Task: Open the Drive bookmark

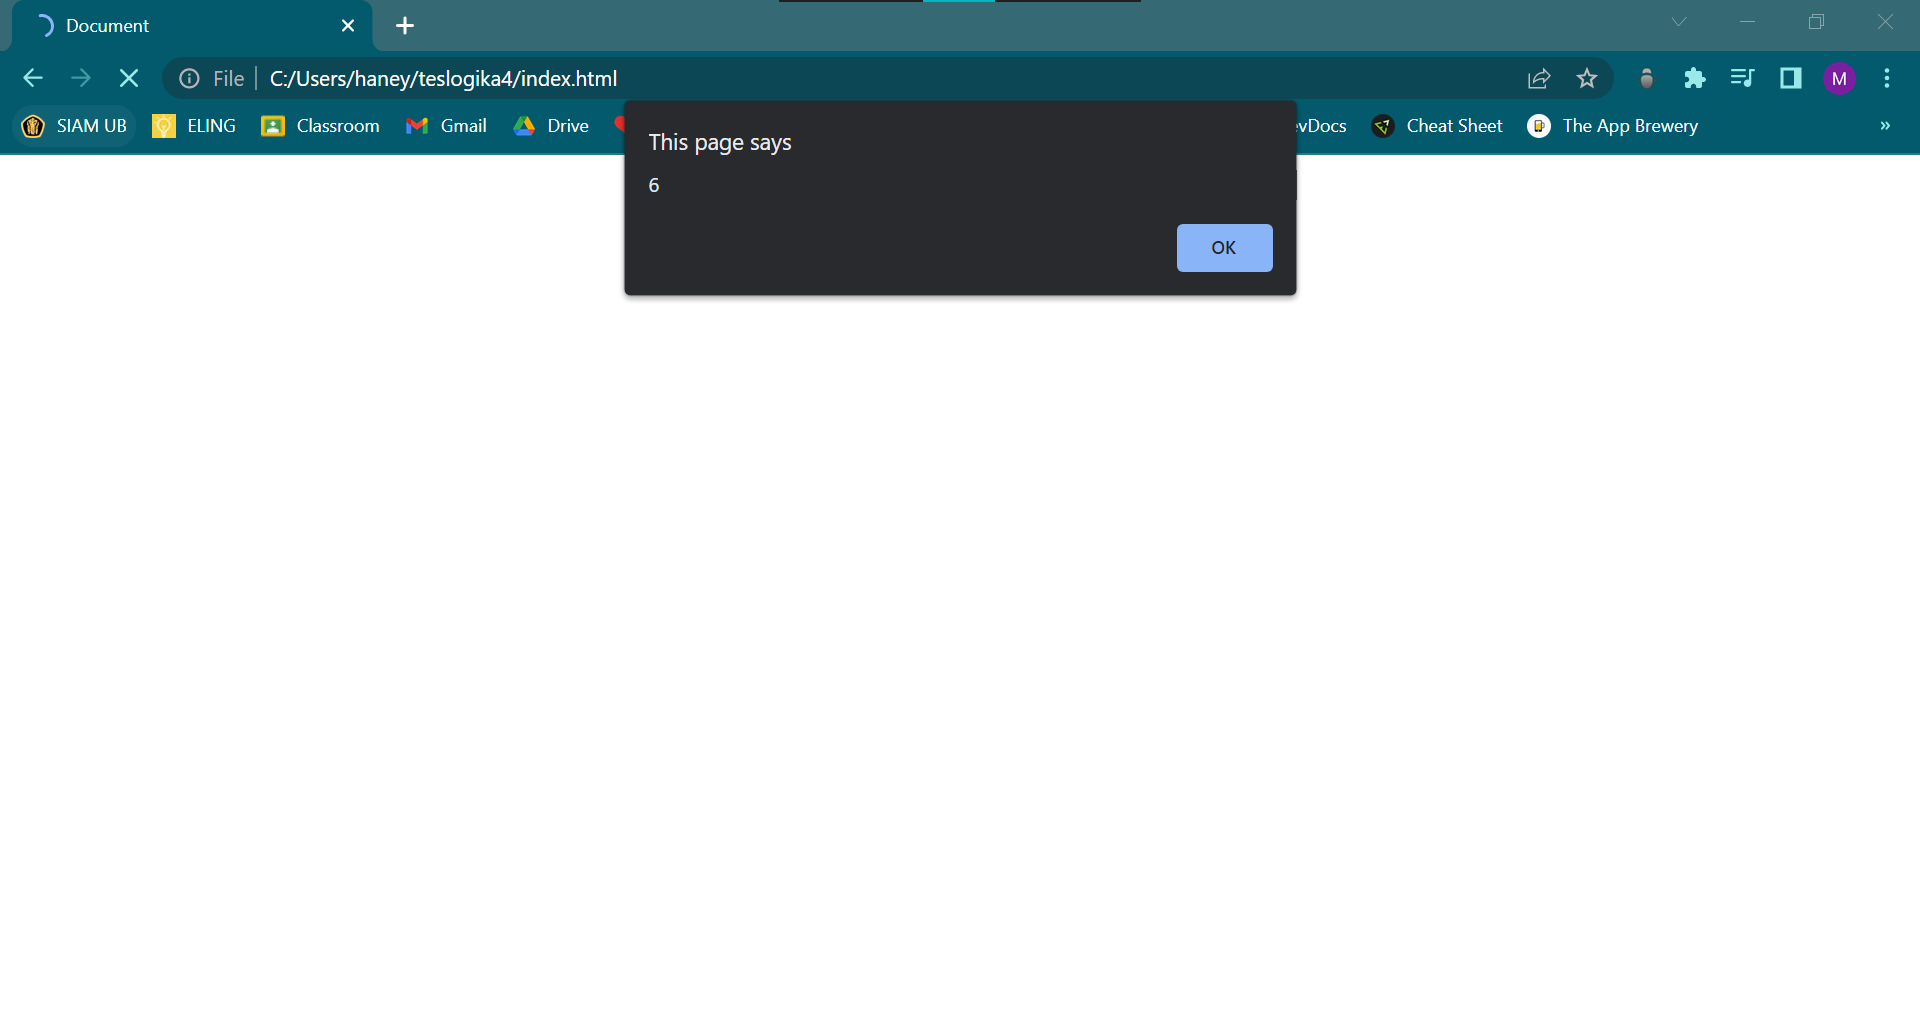Action: 551,126
